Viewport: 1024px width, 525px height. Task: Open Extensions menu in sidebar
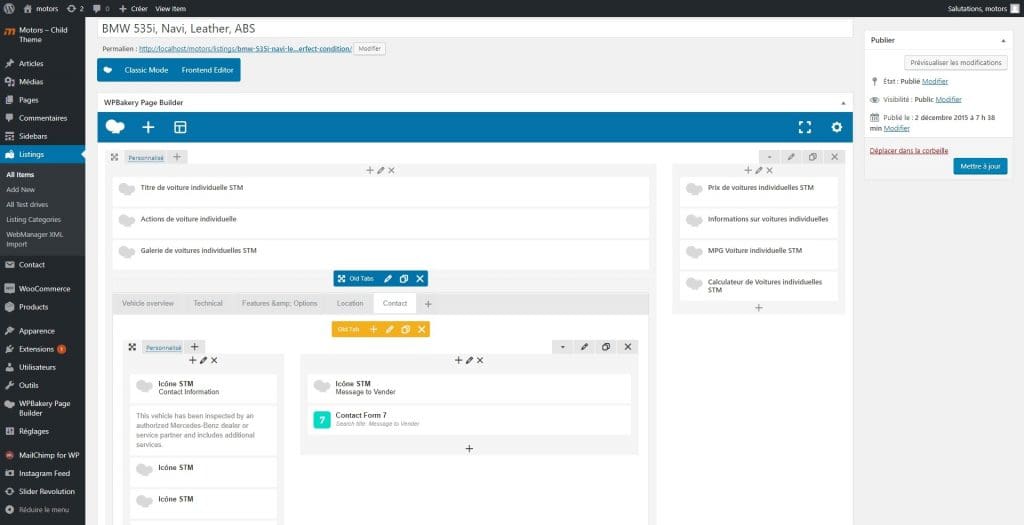click(x=42, y=349)
